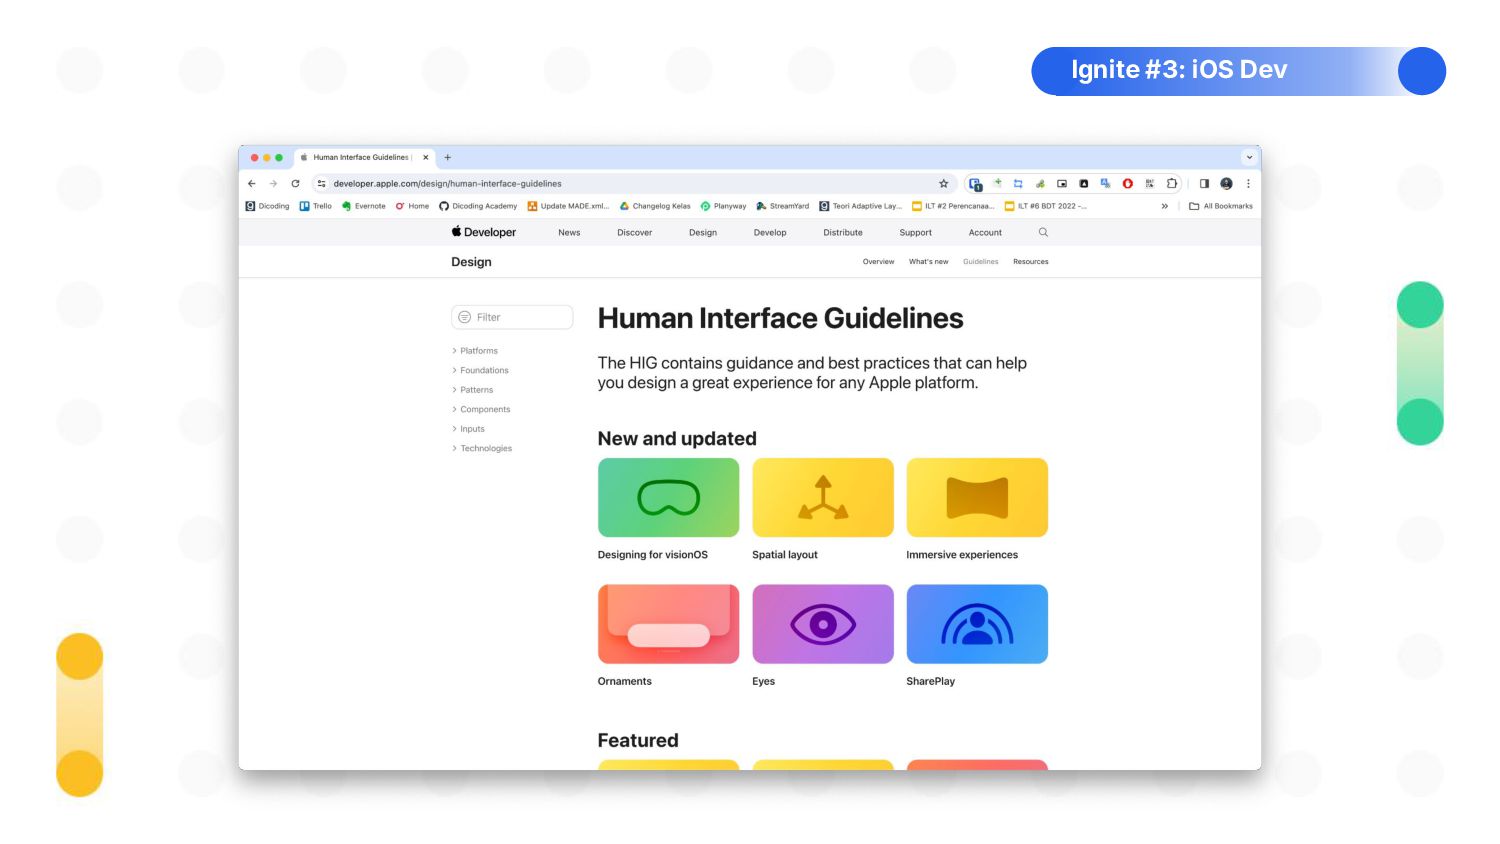Go back to the previous page
Image resolution: width=1500 pixels, height=844 pixels.
pos(252,184)
